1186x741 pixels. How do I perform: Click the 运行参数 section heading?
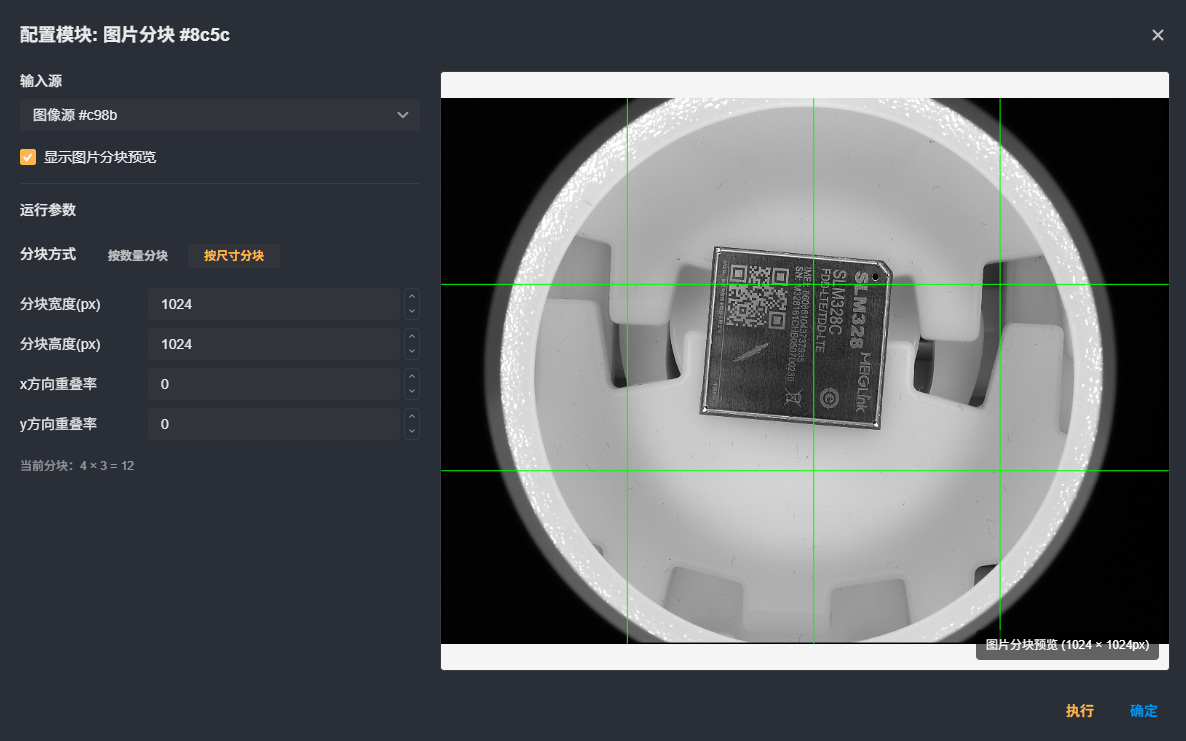pos(48,210)
